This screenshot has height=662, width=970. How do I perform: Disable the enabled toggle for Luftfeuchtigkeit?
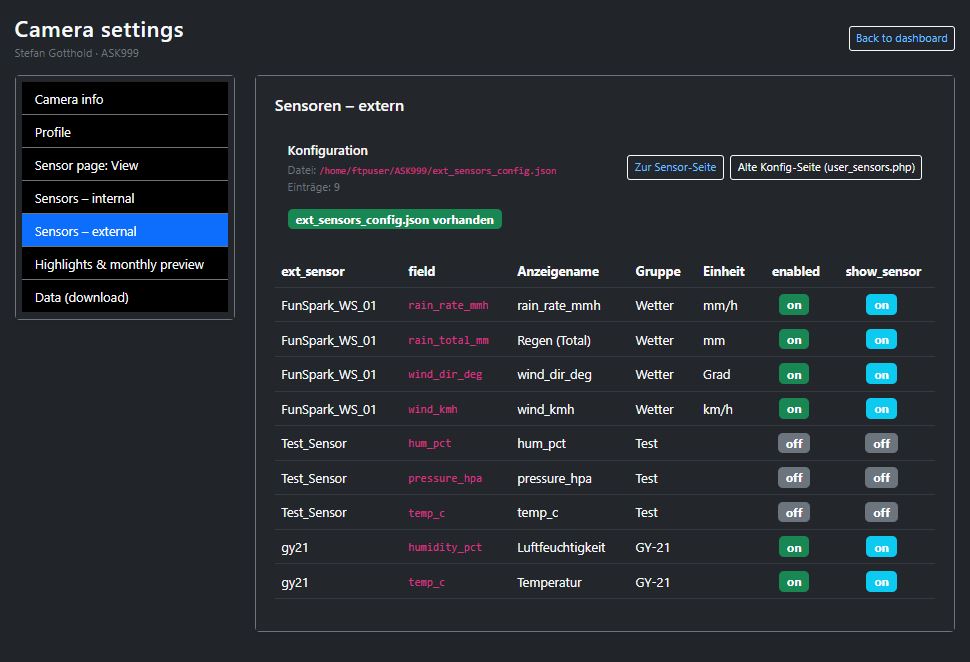tap(793, 547)
